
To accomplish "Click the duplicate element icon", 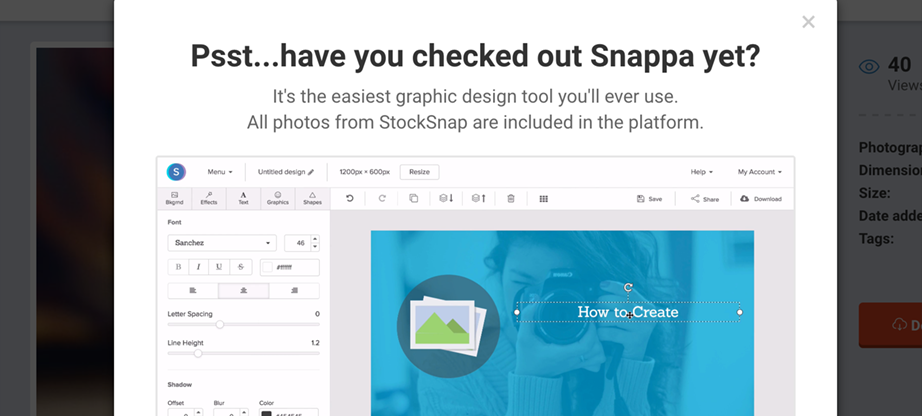I will (413, 199).
